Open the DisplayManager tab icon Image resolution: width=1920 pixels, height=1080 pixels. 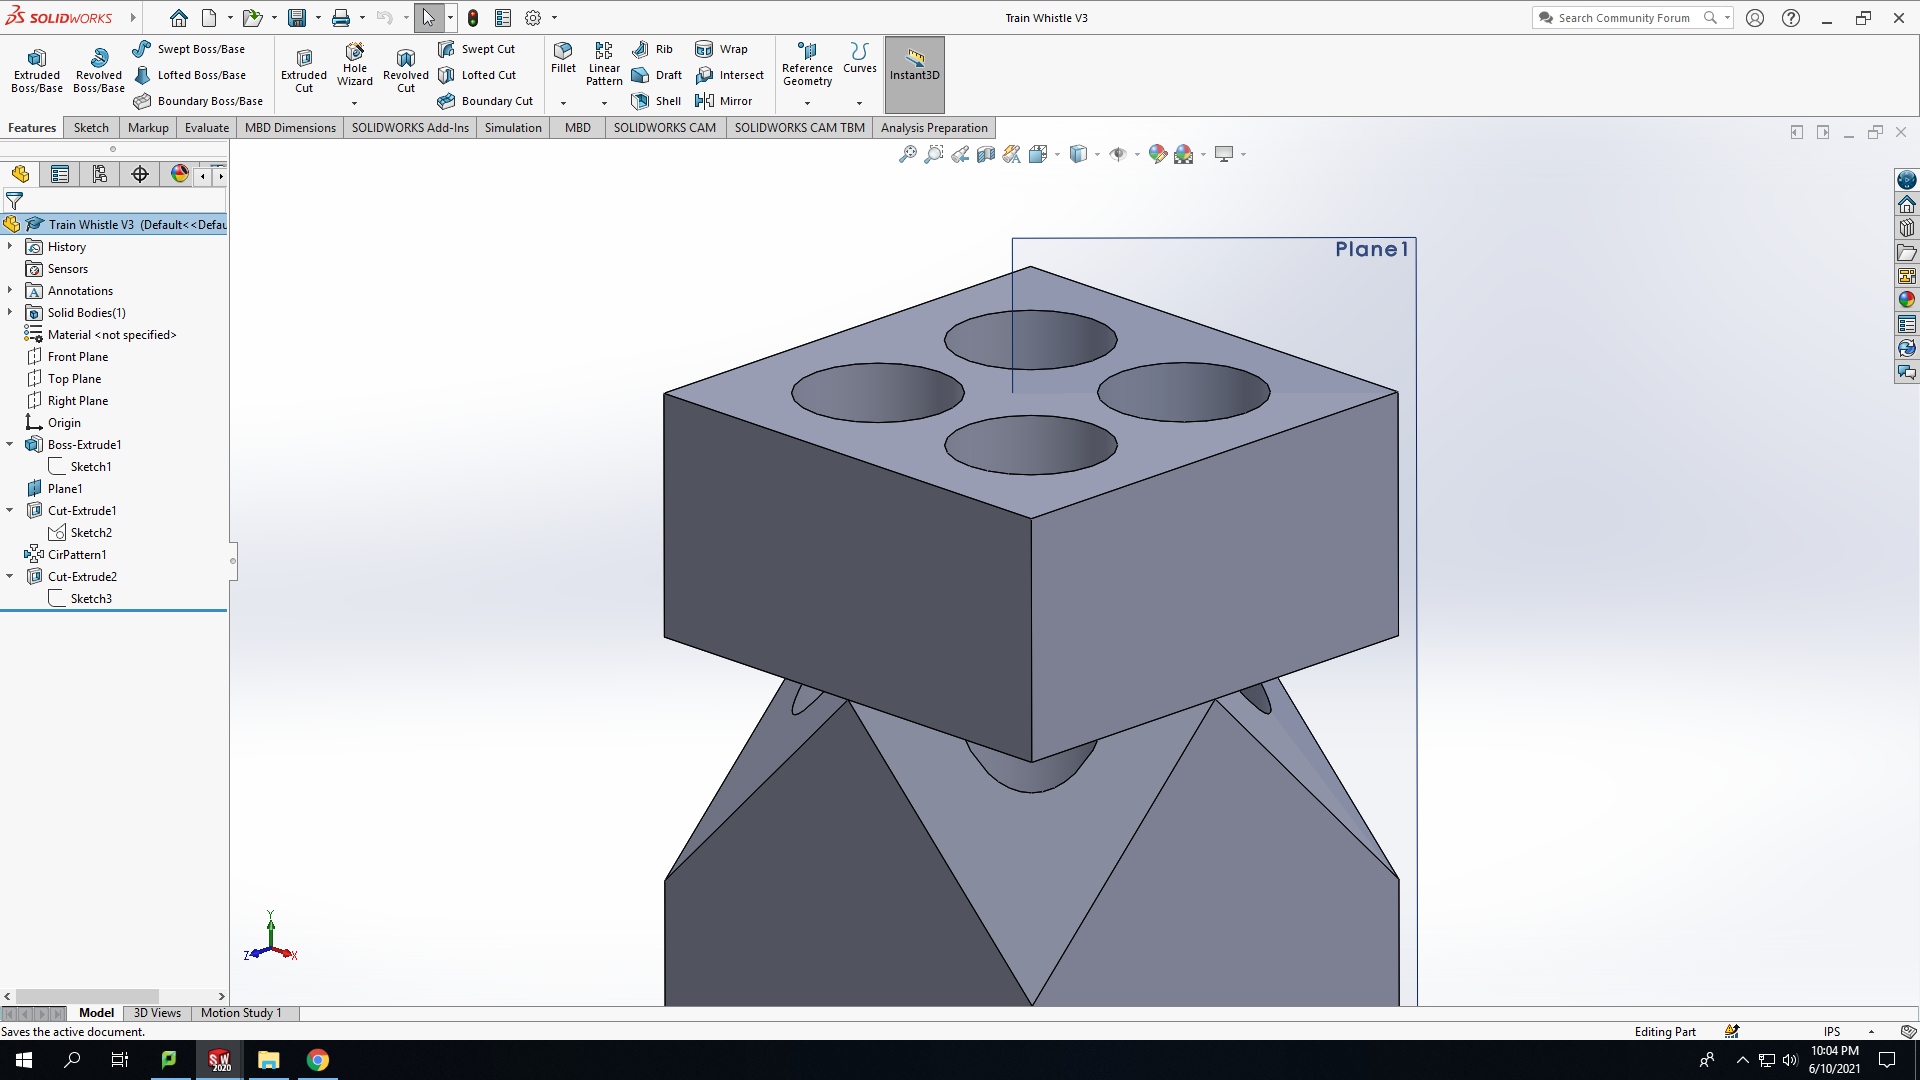[x=180, y=174]
